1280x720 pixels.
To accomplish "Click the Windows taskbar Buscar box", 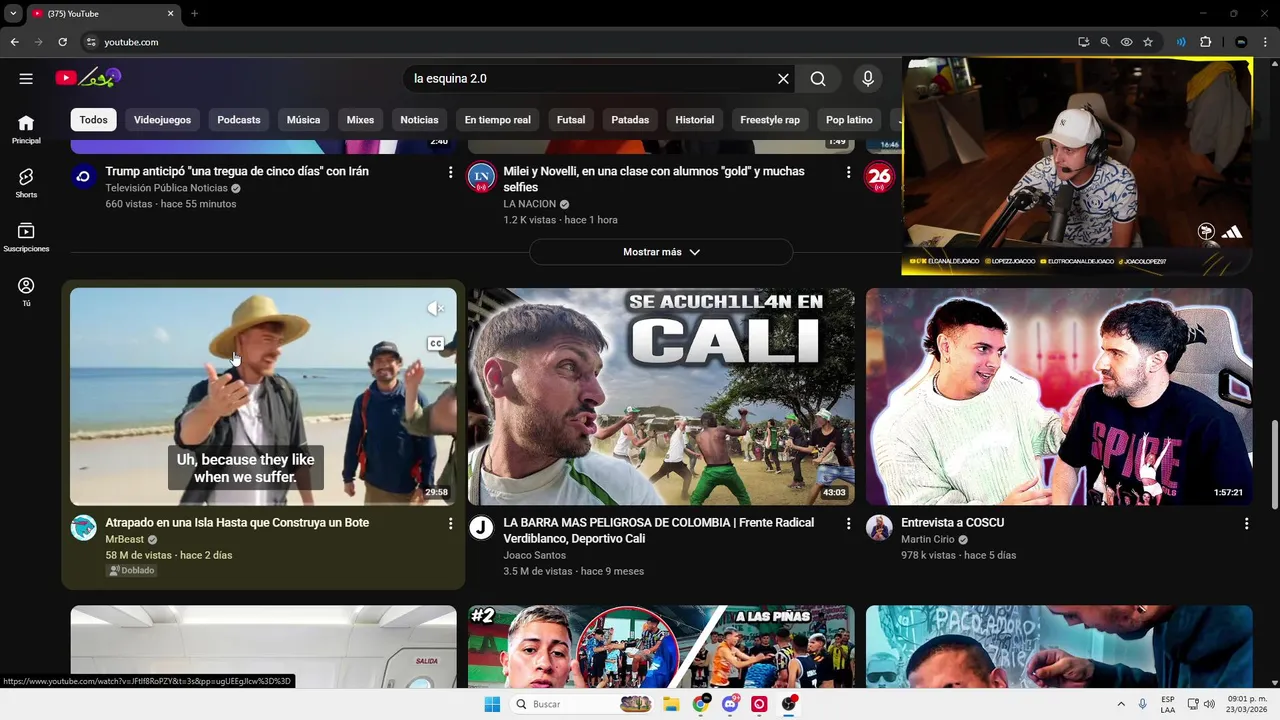I will pyautogui.click(x=583, y=704).
